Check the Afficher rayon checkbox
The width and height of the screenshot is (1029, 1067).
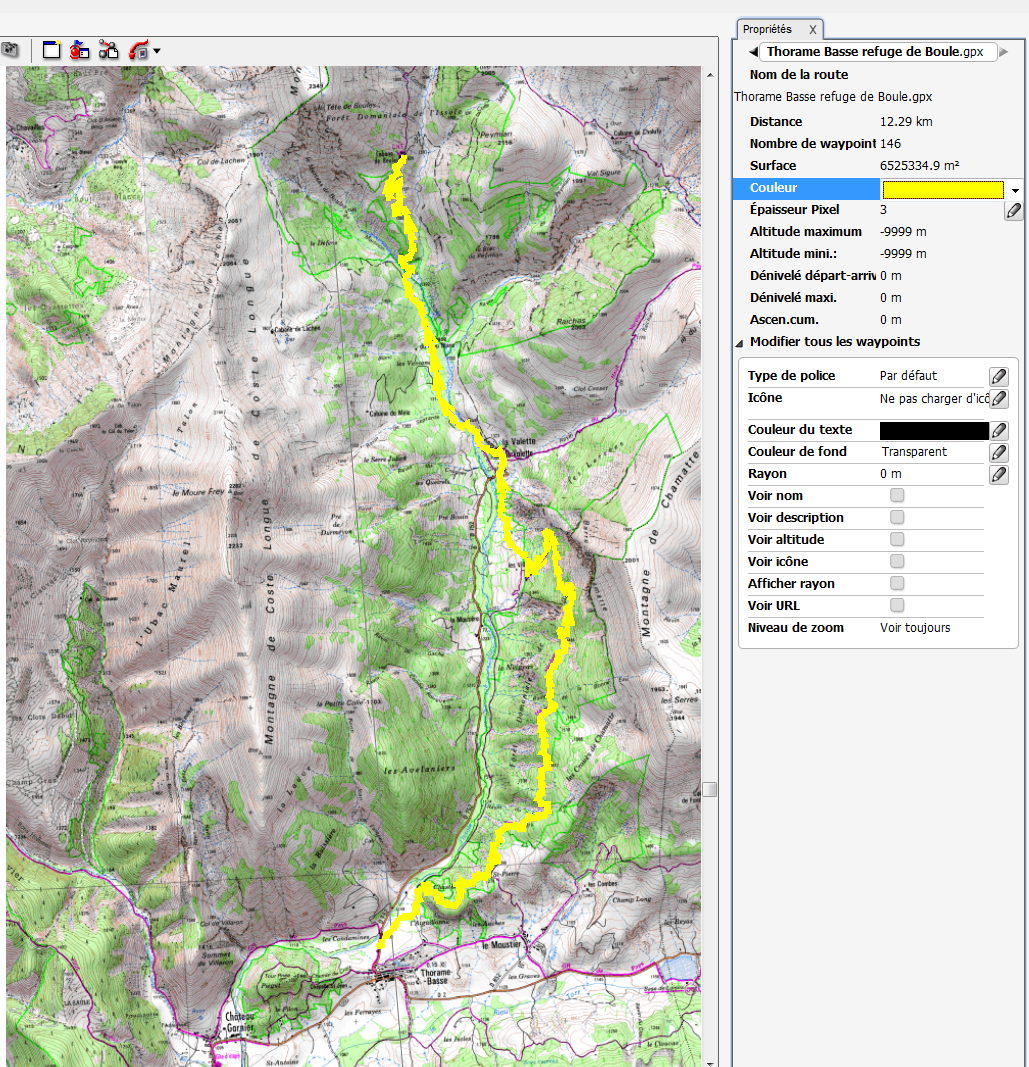[897, 584]
